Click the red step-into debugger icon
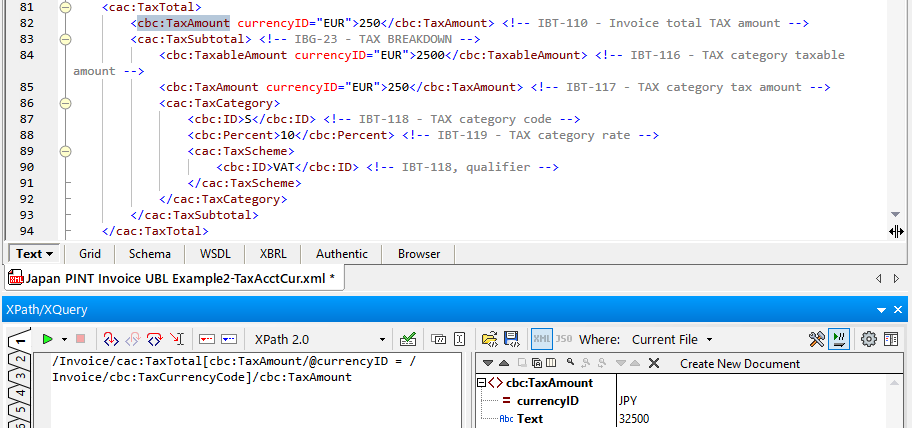 pyautogui.click(x=111, y=339)
